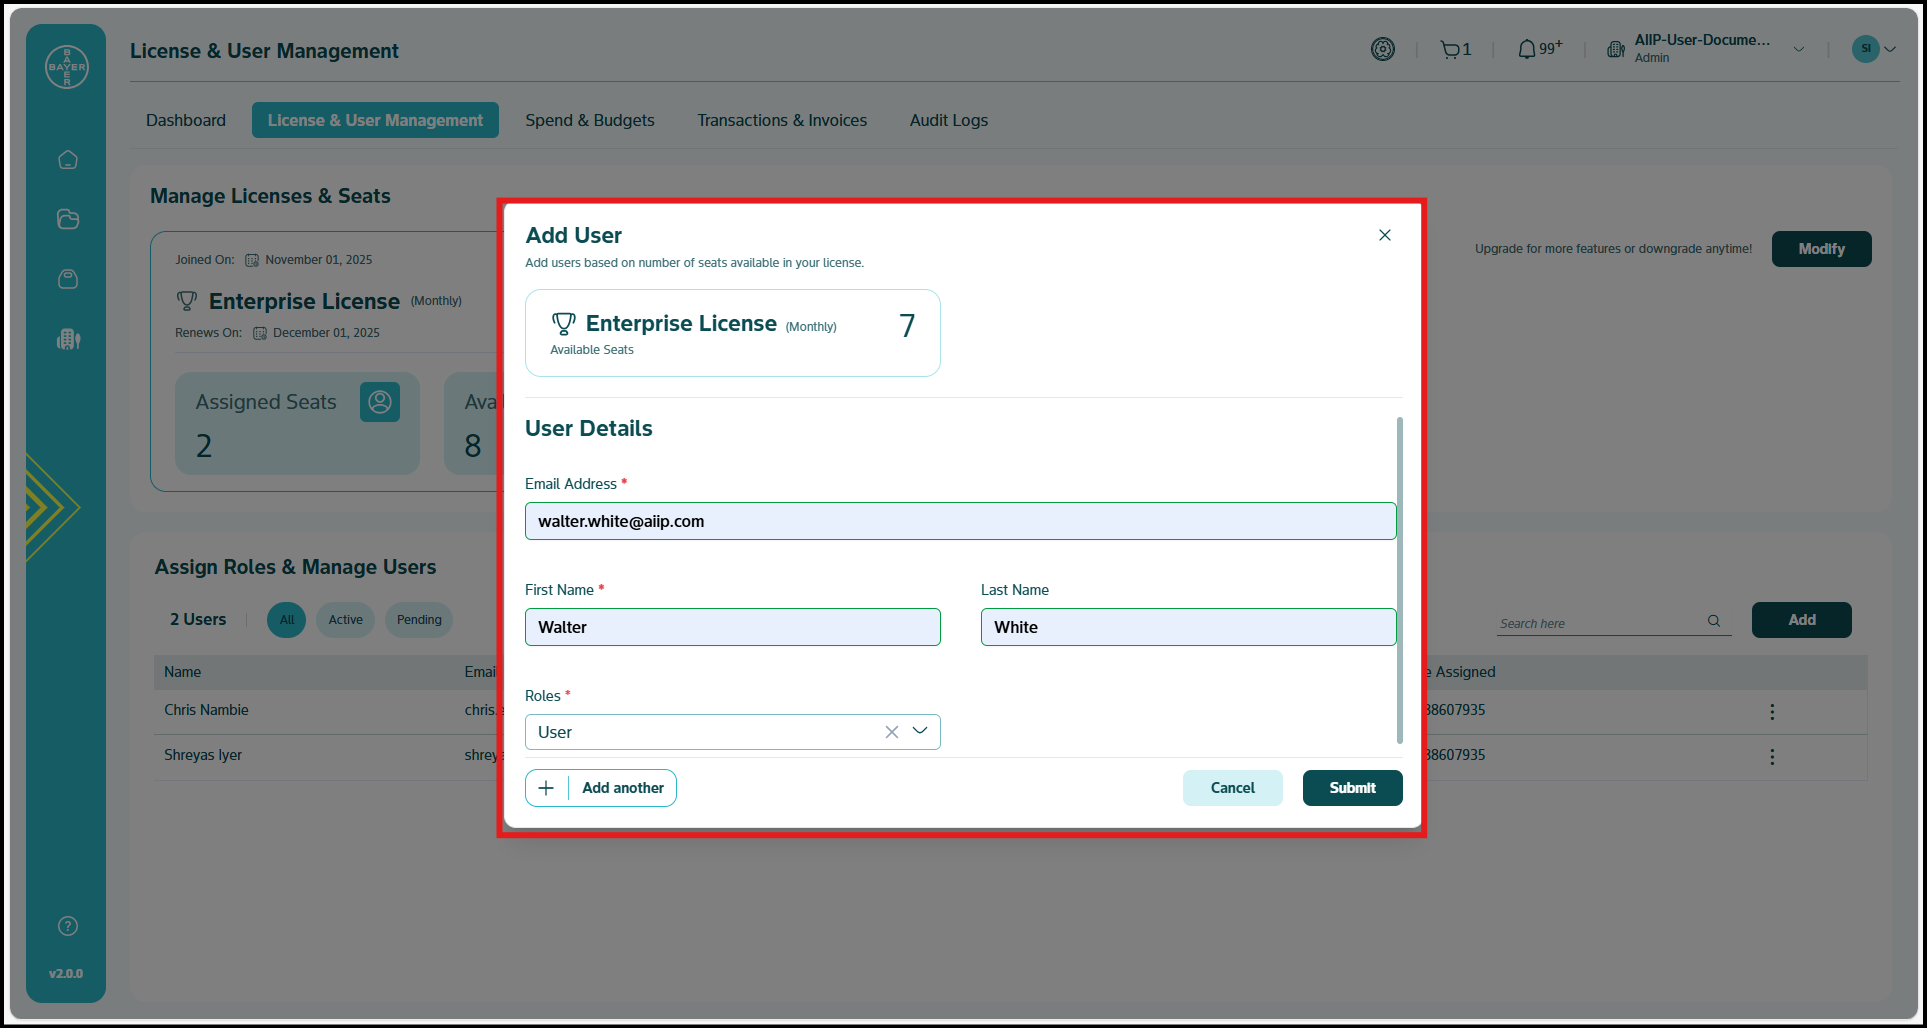Click the plus icon beside Add another
The image size is (1927, 1028).
546,788
